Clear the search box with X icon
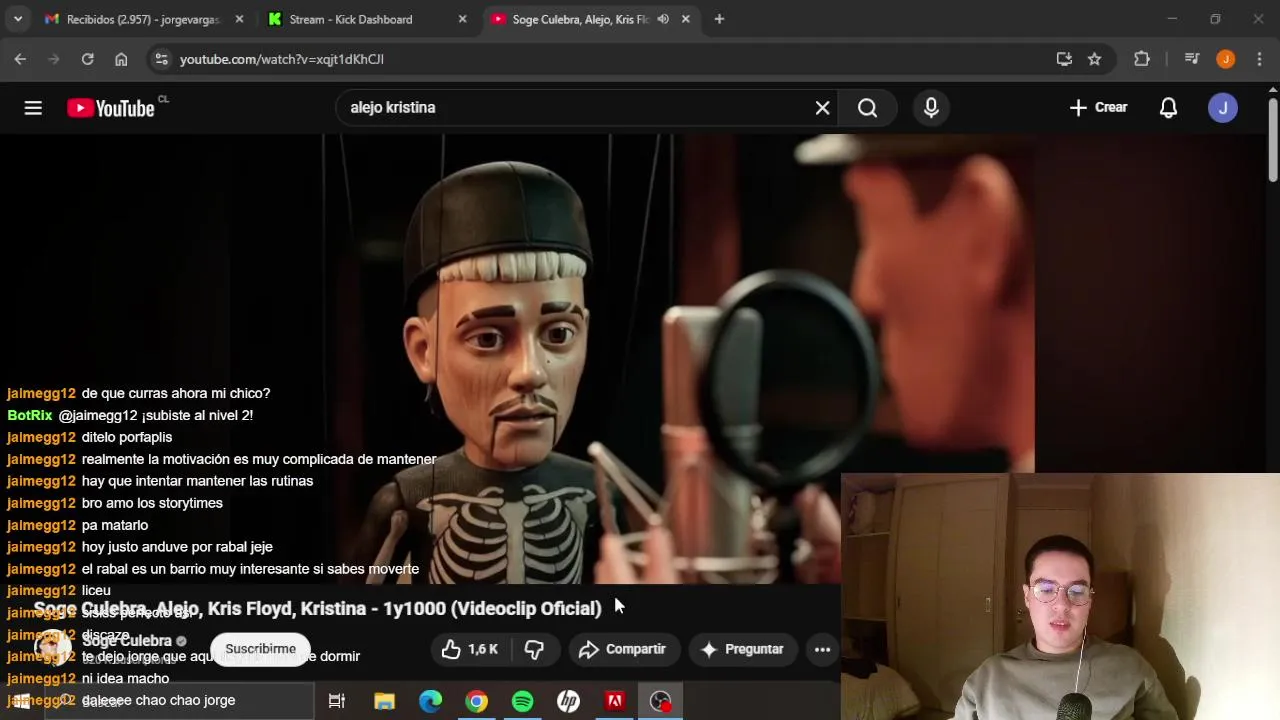This screenshot has width=1280, height=720. (x=822, y=108)
